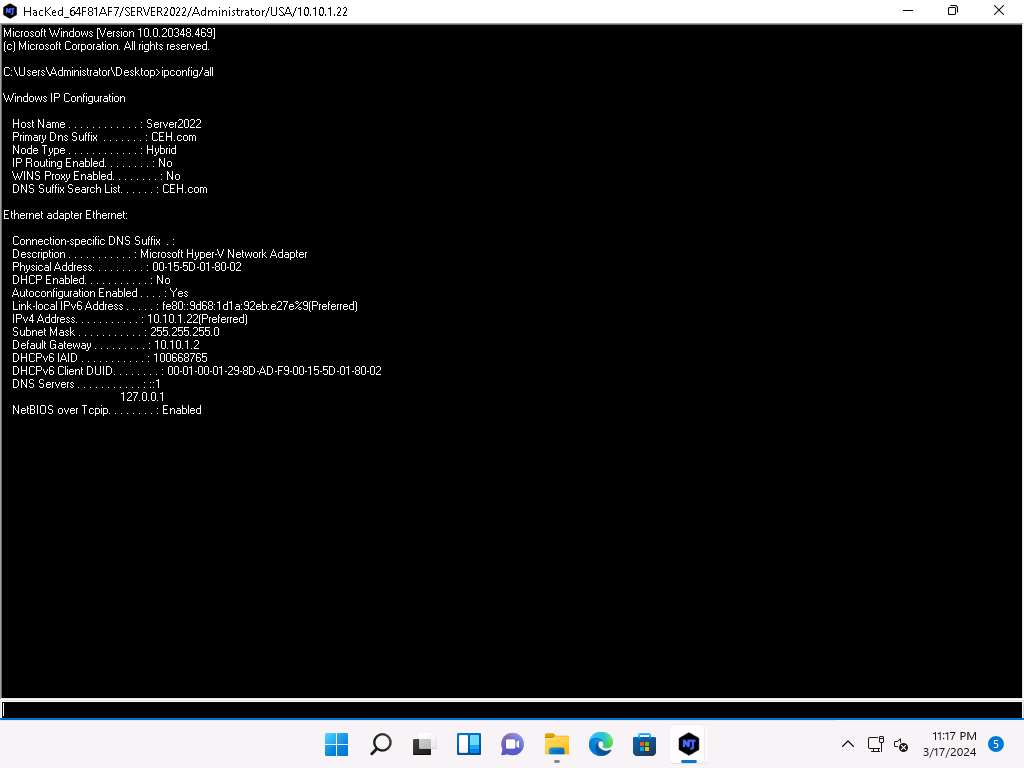
Task: Expand hidden system tray icons
Action: [848, 744]
